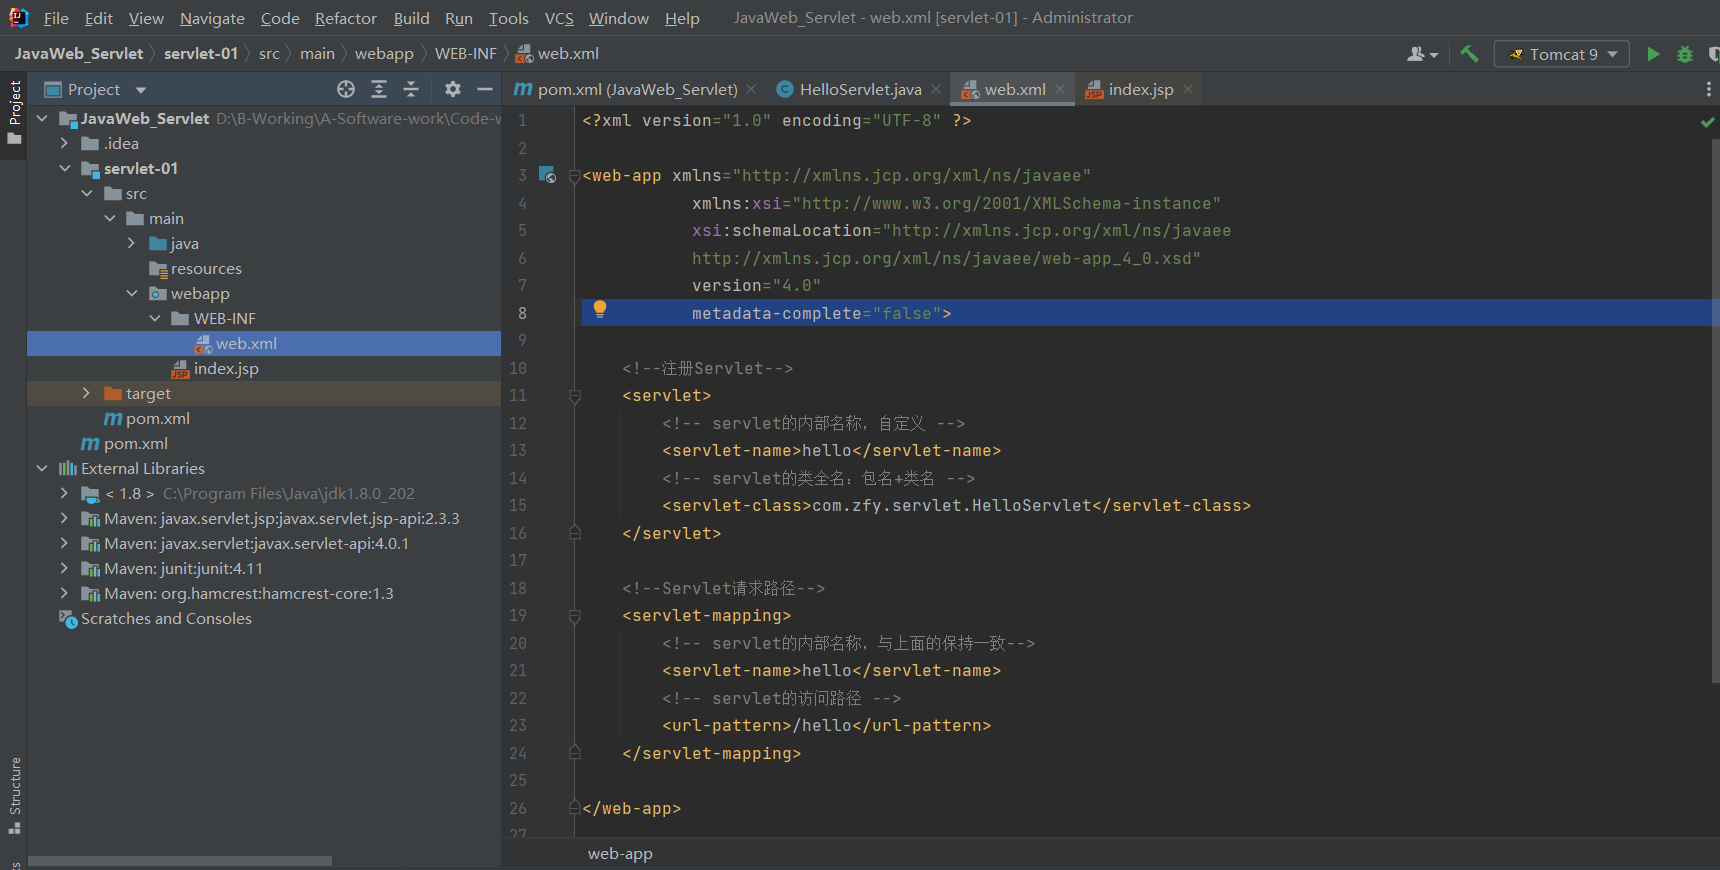The image size is (1720, 870).
Task: Select index.jsp in the project tree
Action: (x=226, y=368)
